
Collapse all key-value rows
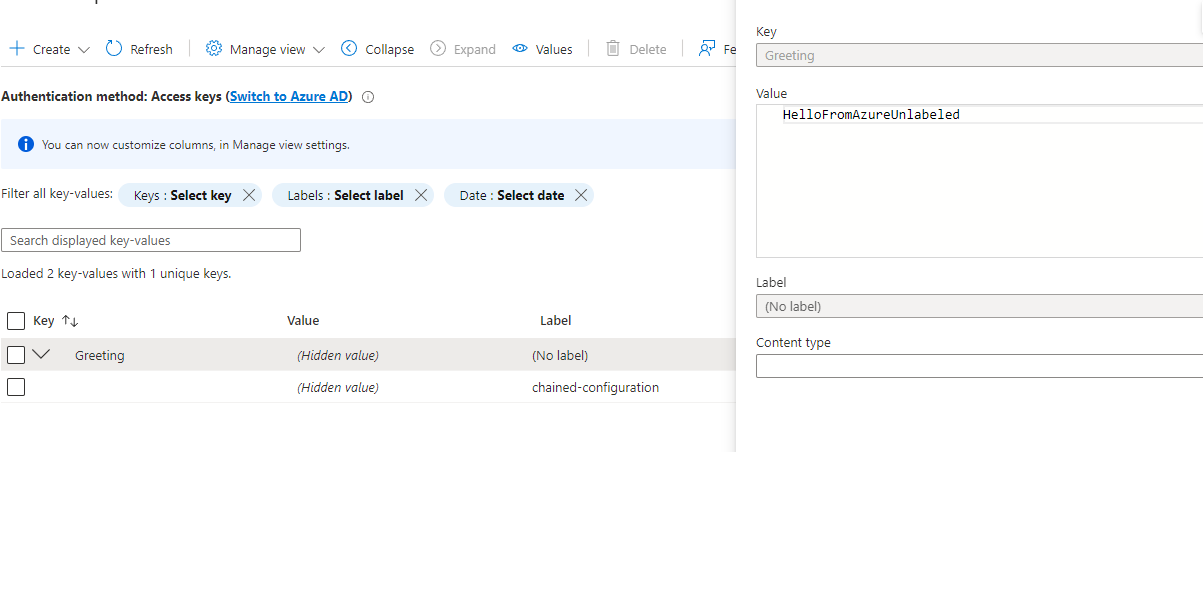pos(377,48)
